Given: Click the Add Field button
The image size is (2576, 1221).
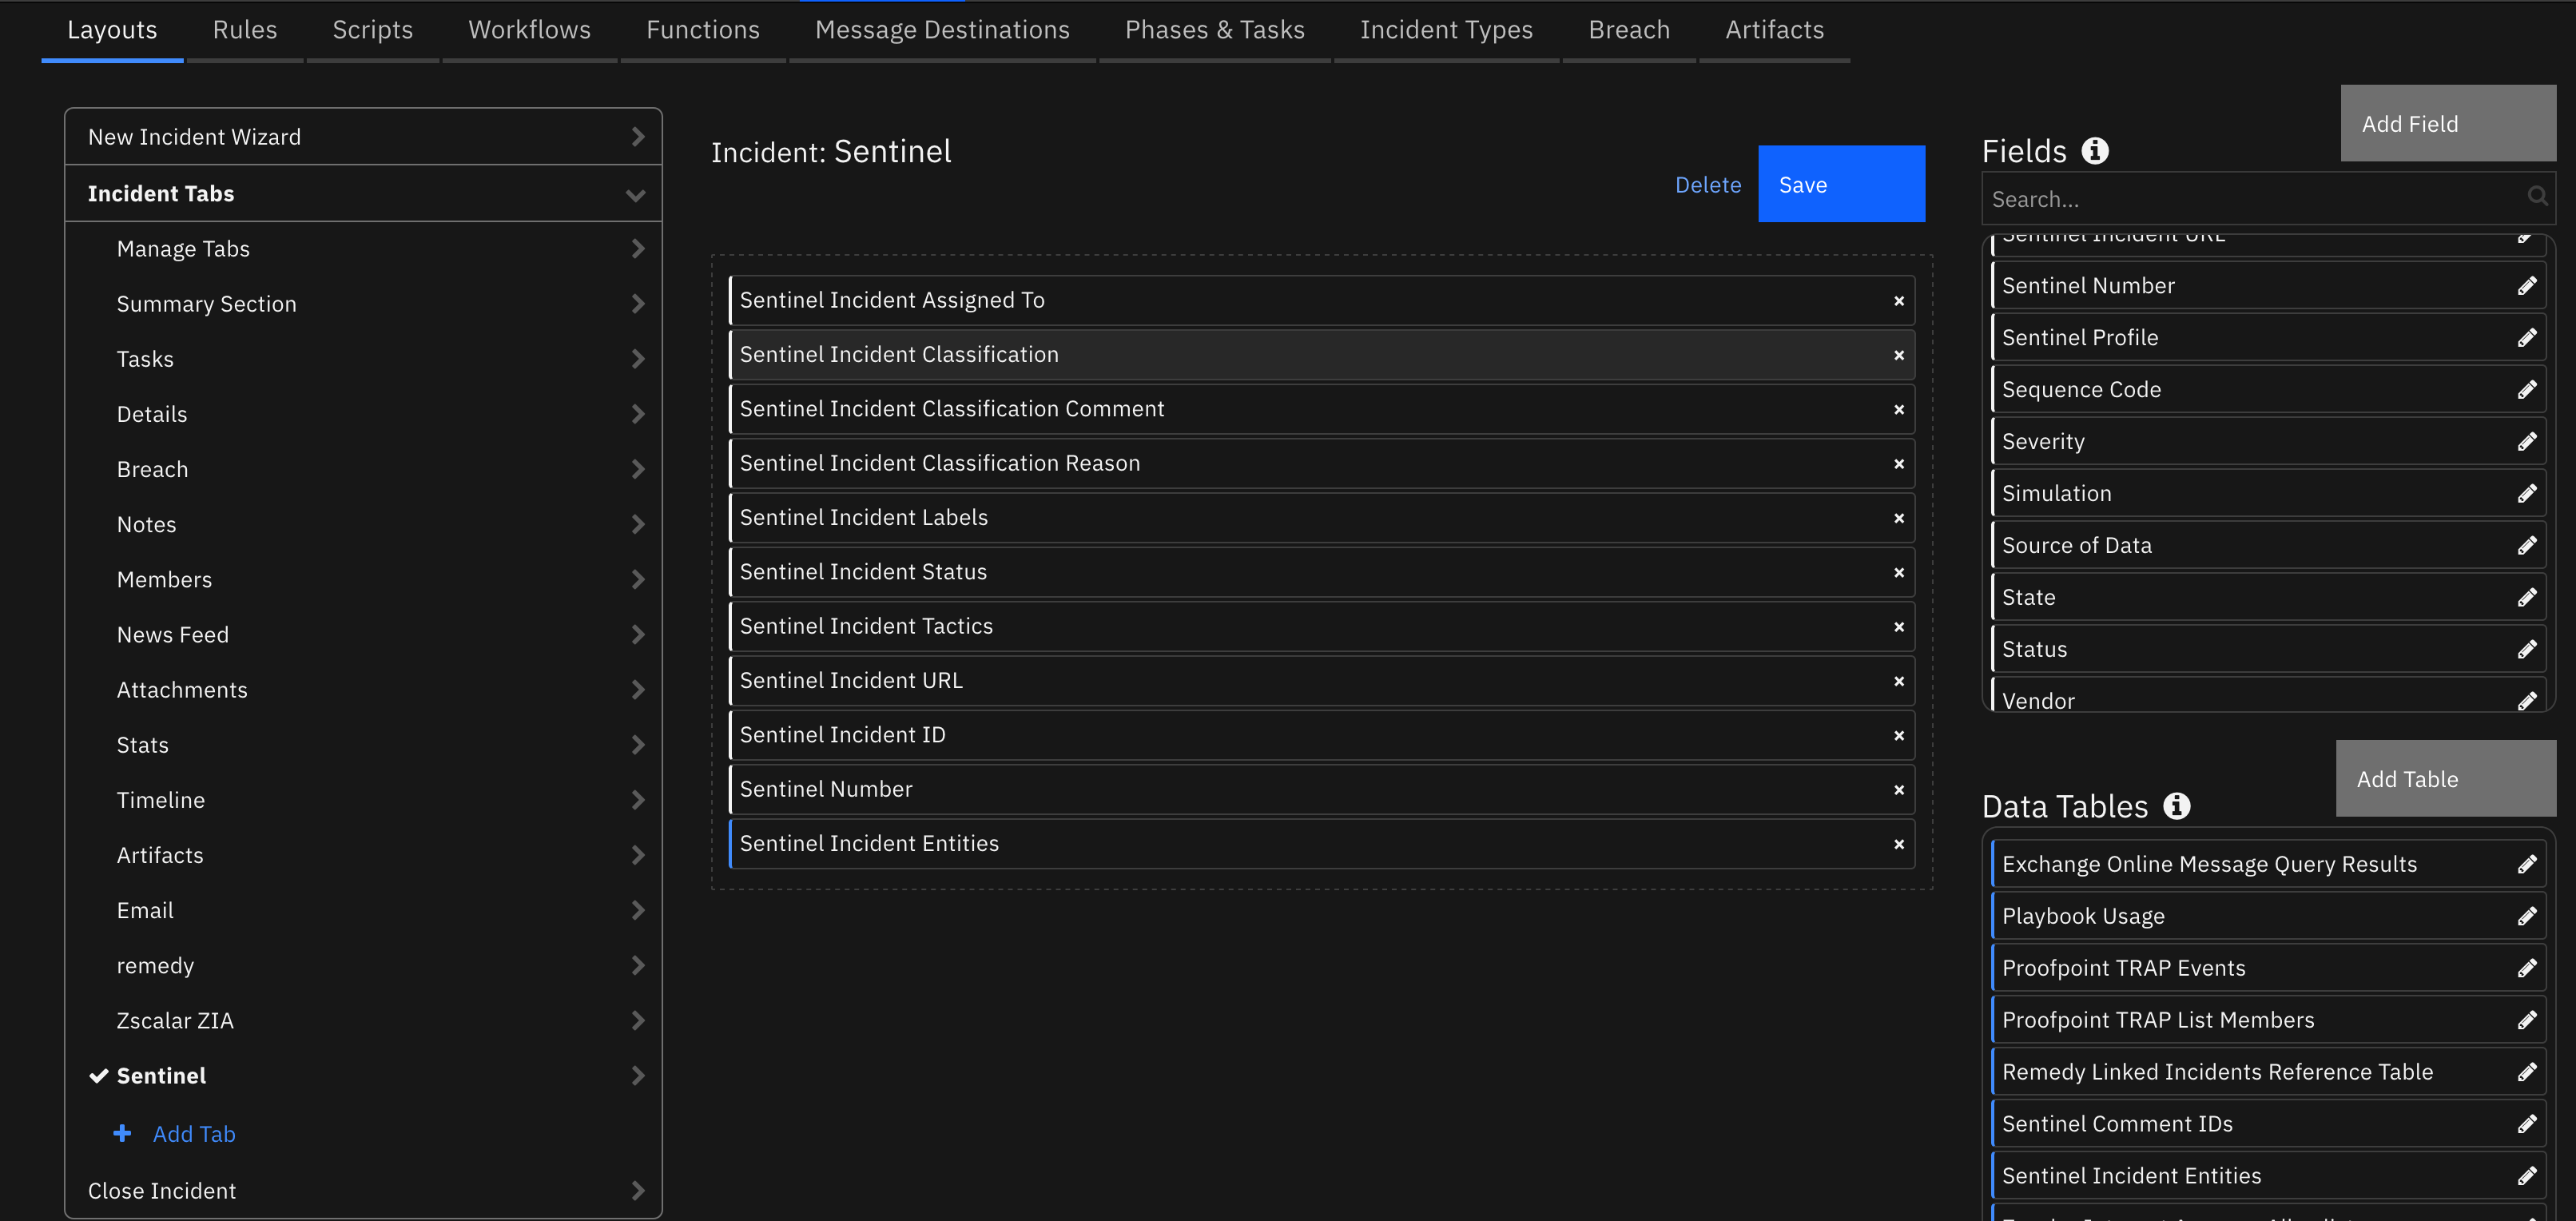Looking at the screenshot, I should pos(2448,123).
